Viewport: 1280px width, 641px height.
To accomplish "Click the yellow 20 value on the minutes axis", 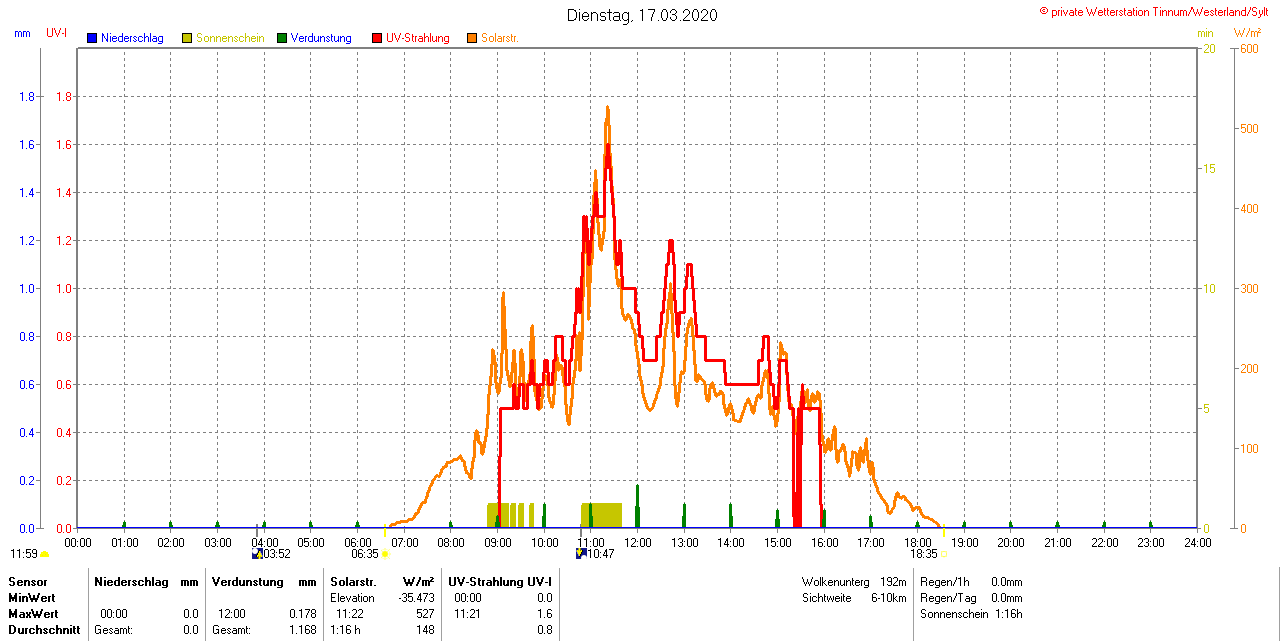I will [x=1209, y=48].
